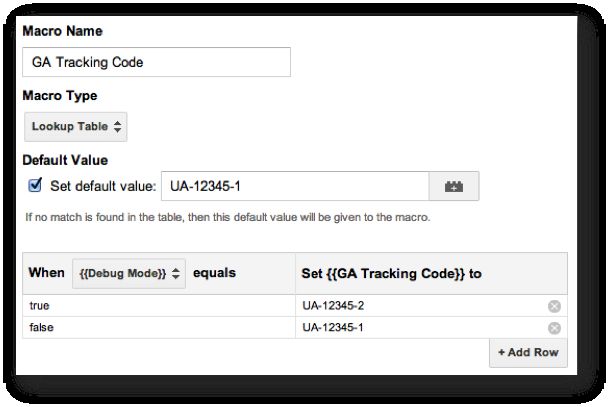Click the UA-12345-1 cell in the false row

(421, 328)
